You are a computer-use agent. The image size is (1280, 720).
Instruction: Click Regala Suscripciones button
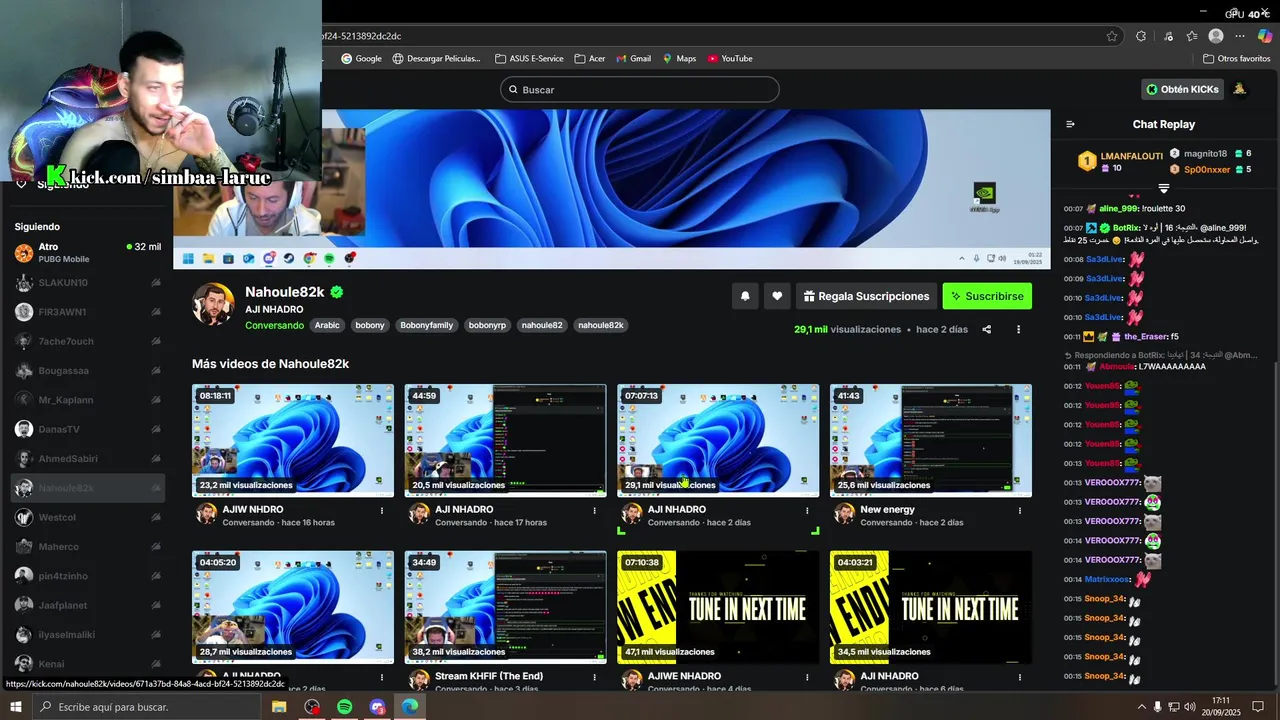(x=866, y=296)
